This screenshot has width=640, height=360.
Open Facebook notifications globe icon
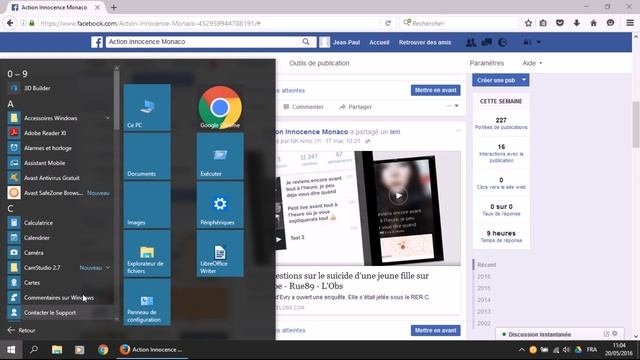pyautogui.click(x=502, y=42)
